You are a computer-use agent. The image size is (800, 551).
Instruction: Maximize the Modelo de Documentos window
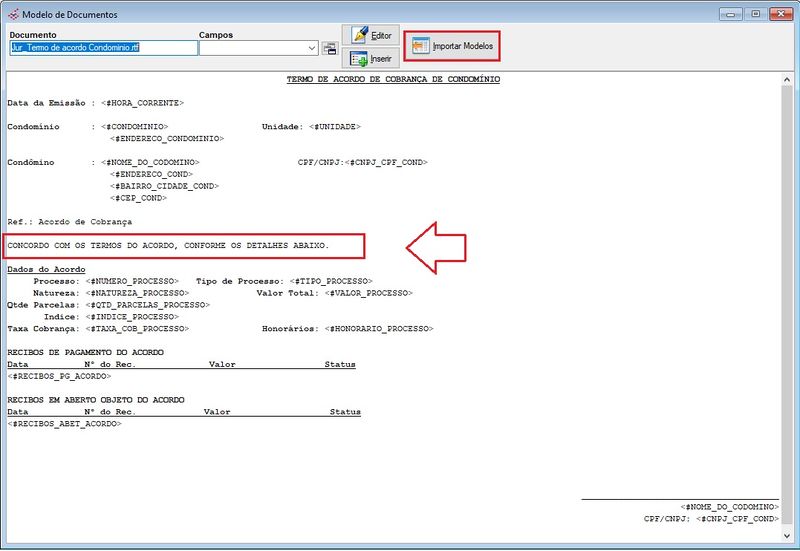tap(755, 14)
